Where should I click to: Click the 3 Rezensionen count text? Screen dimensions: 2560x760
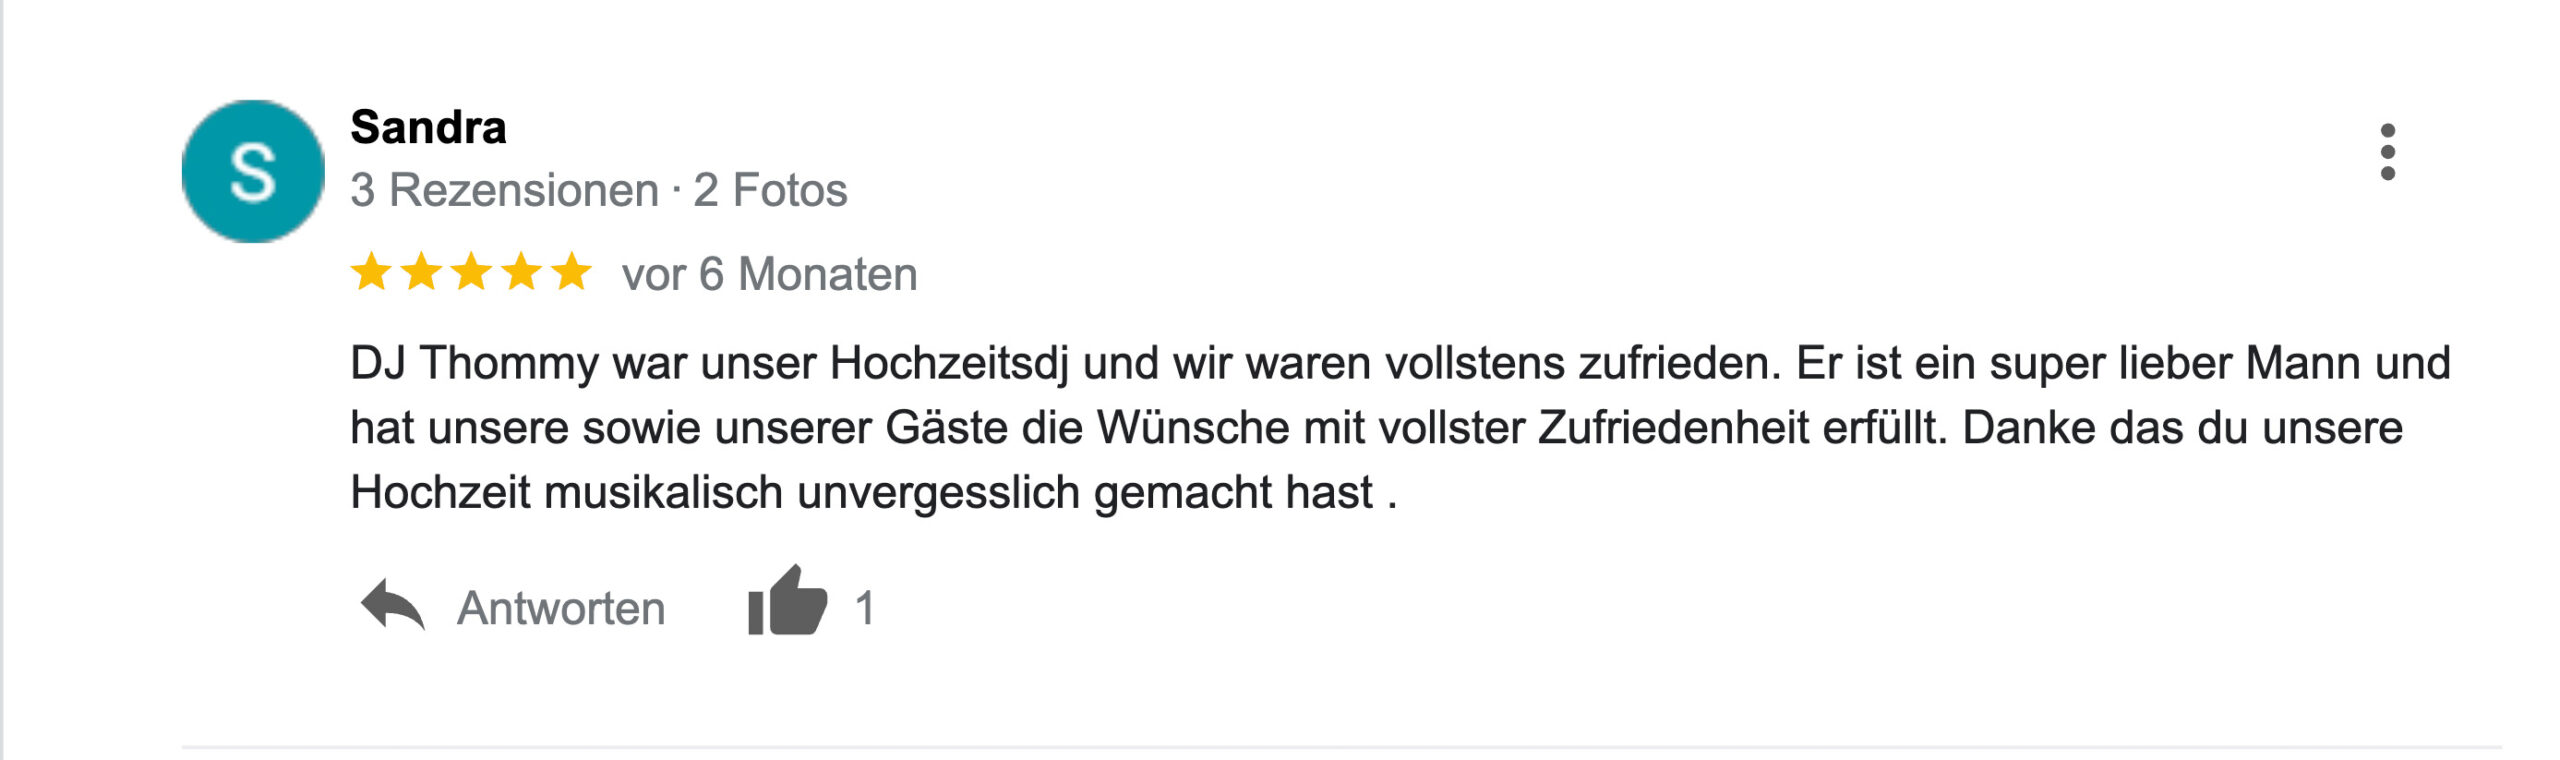[x=504, y=190]
